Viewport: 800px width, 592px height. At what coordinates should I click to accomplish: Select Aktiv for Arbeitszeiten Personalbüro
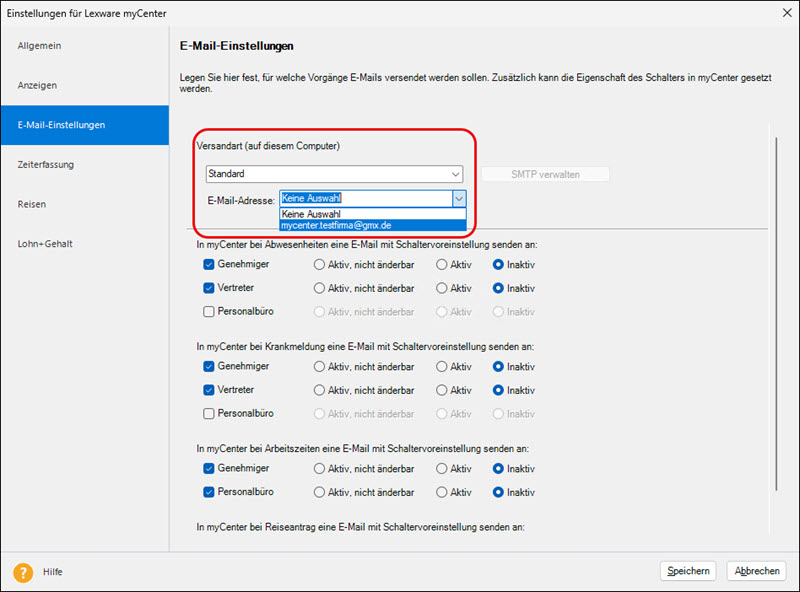[x=441, y=492]
